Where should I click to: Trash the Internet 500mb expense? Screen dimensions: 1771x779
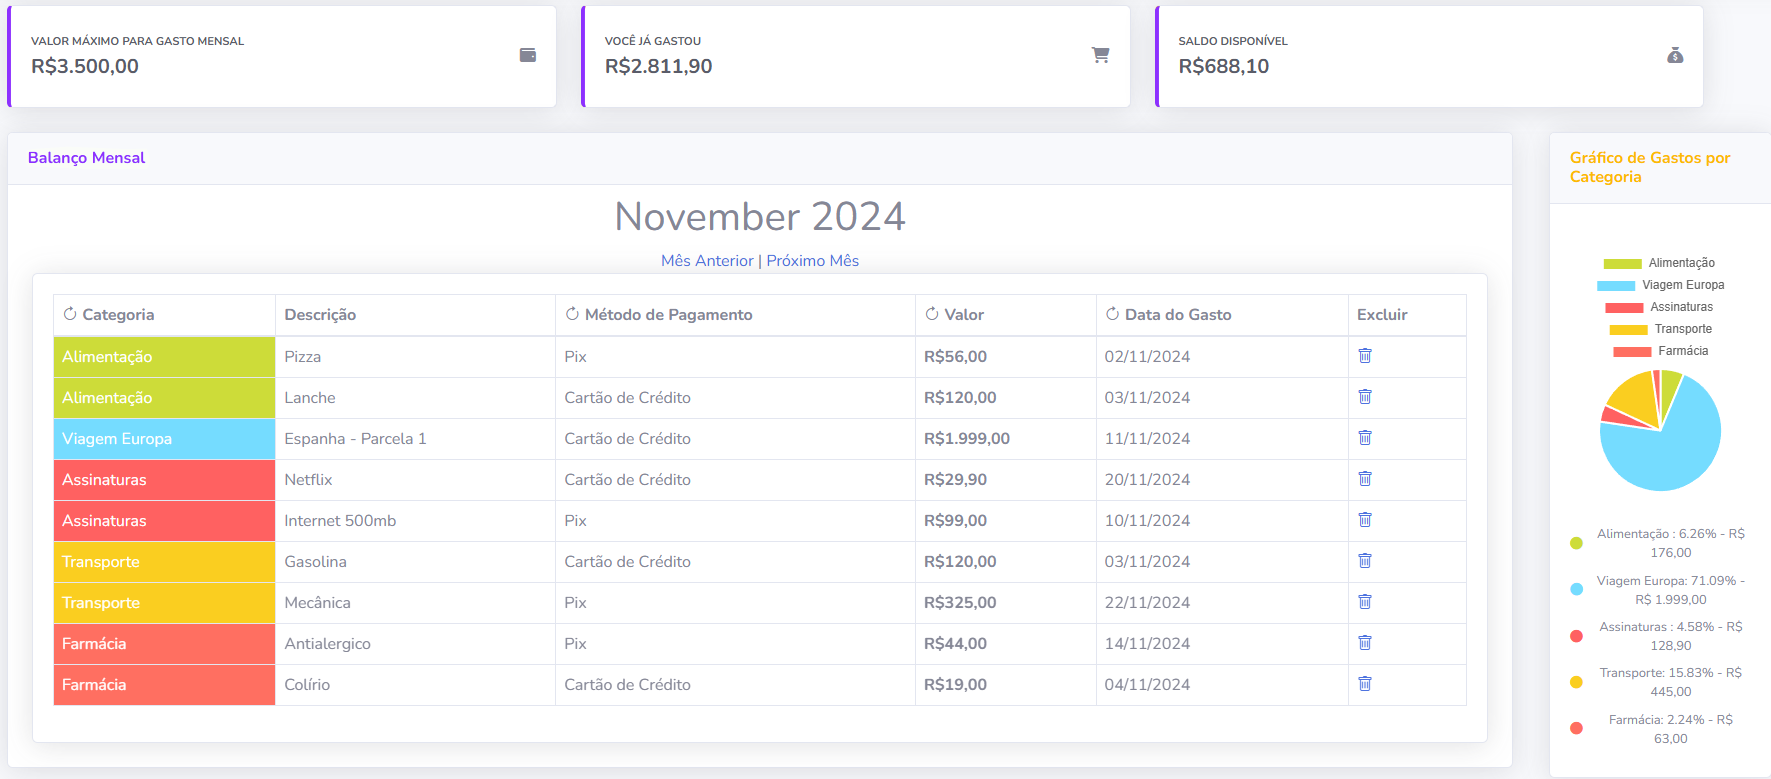[1365, 520]
